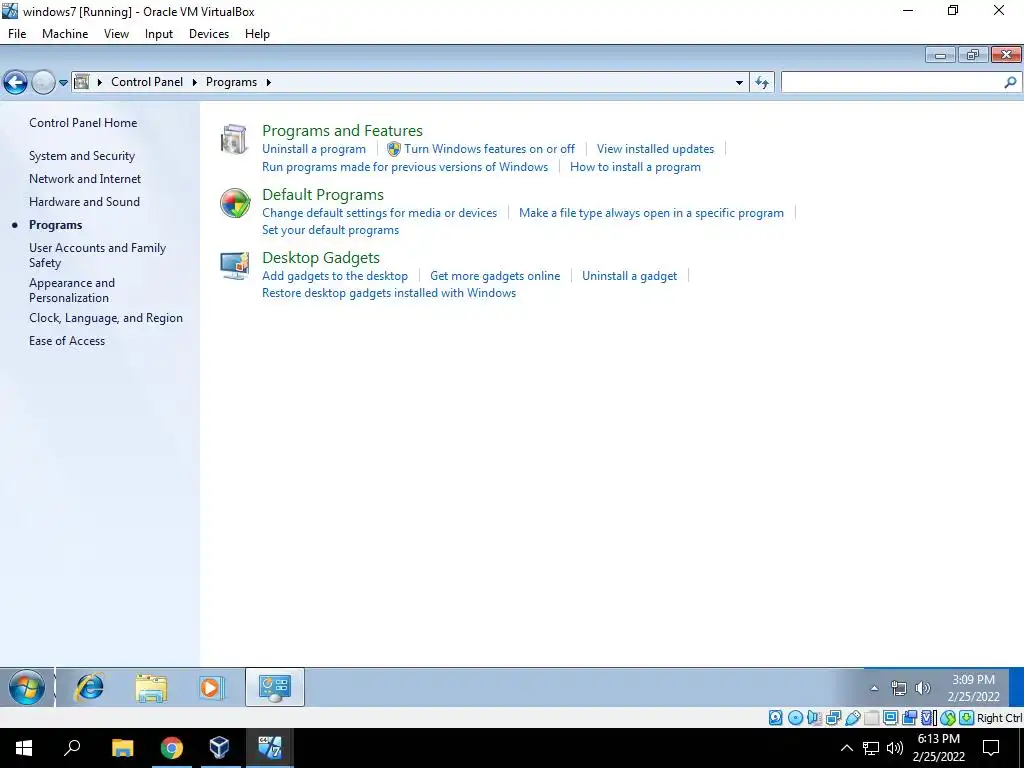Open Network and Internet category
The image size is (1024, 768).
pos(85,179)
